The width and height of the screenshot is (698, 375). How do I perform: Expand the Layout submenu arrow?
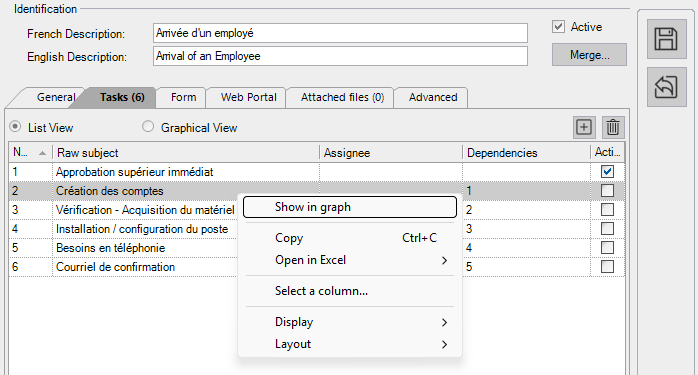[444, 344]
